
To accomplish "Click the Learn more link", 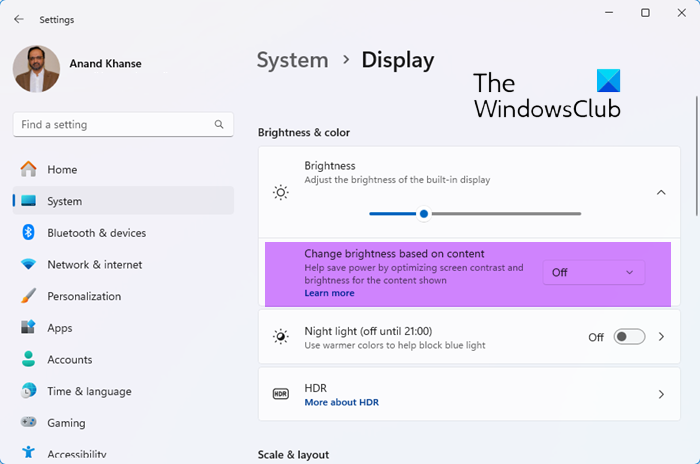I will pos(329,293).
